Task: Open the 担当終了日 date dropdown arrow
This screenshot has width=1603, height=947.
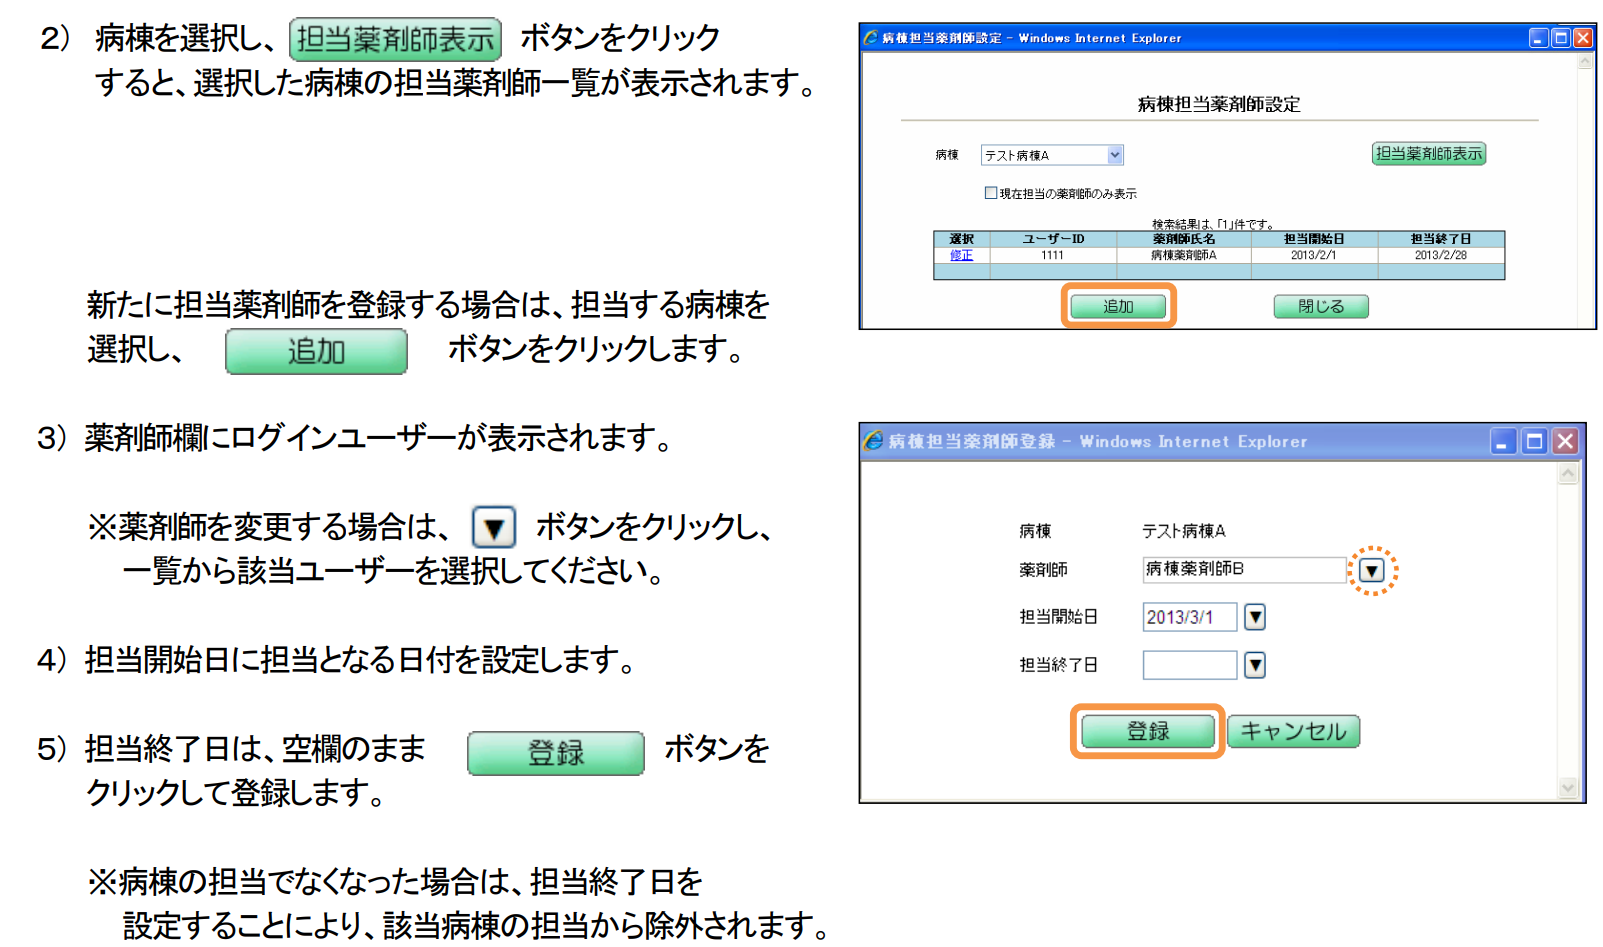Action: 1255,665
